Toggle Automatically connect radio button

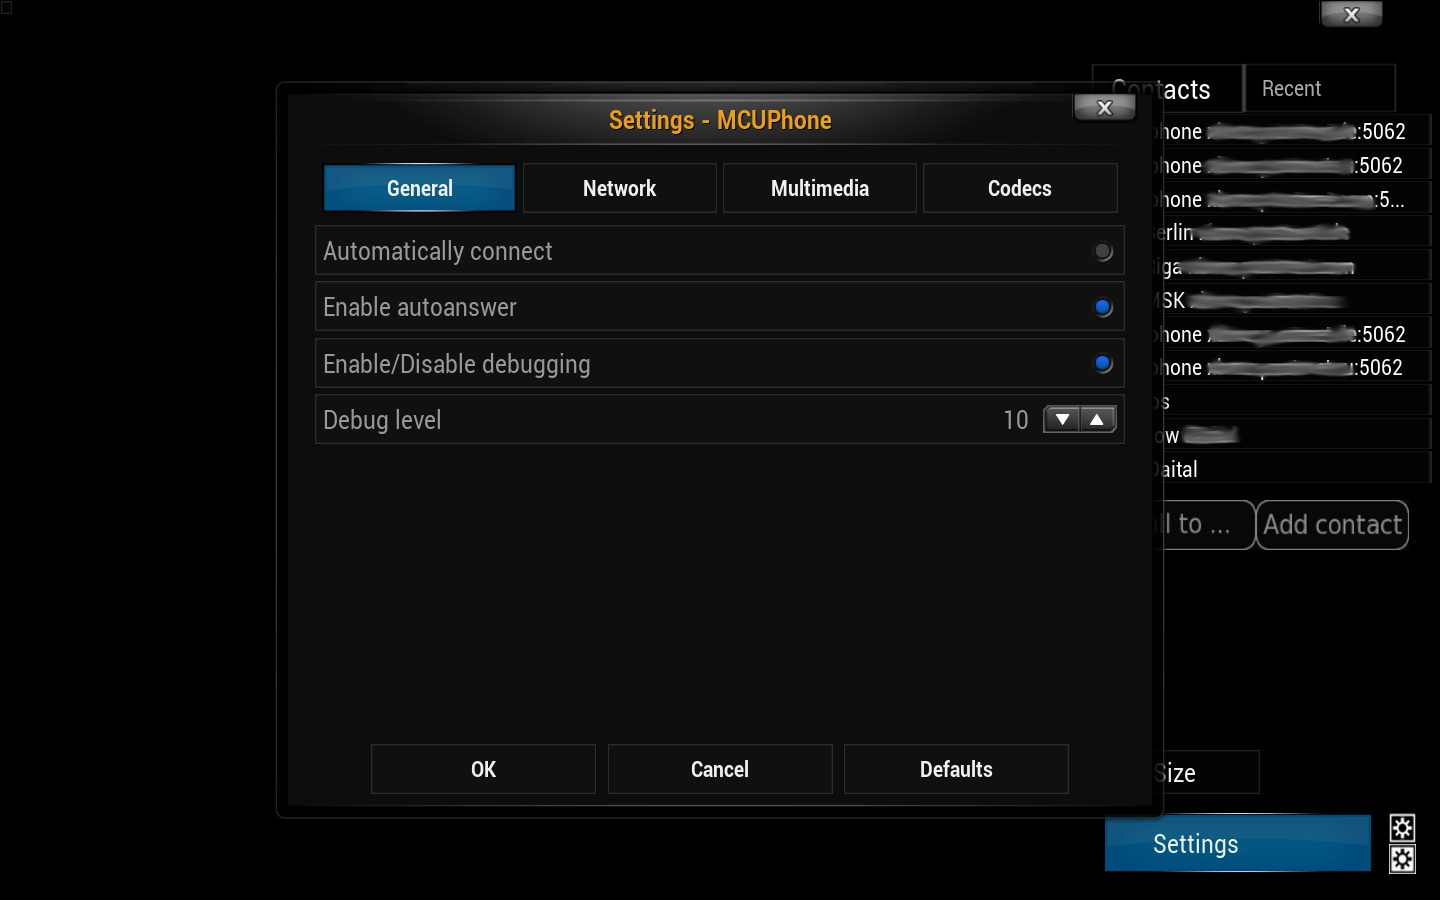coord(1102,252)
